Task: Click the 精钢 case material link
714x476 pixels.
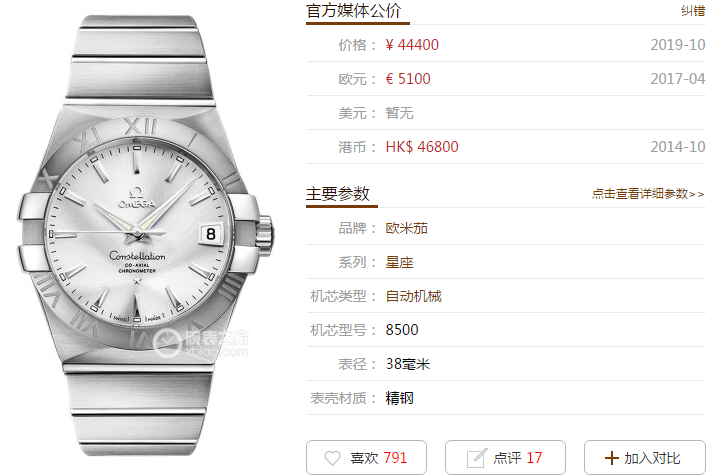Action: 399,398
